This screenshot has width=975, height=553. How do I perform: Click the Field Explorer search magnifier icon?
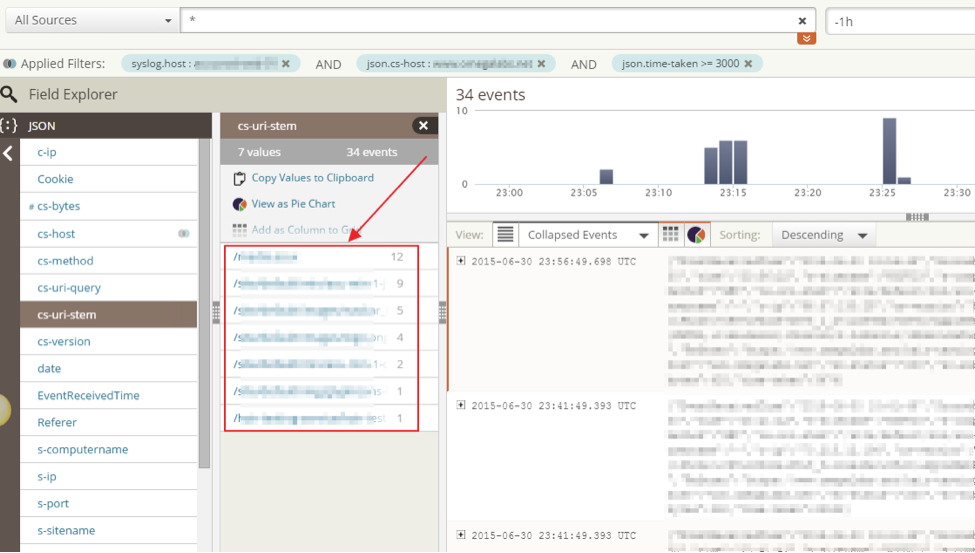[9, 95]
